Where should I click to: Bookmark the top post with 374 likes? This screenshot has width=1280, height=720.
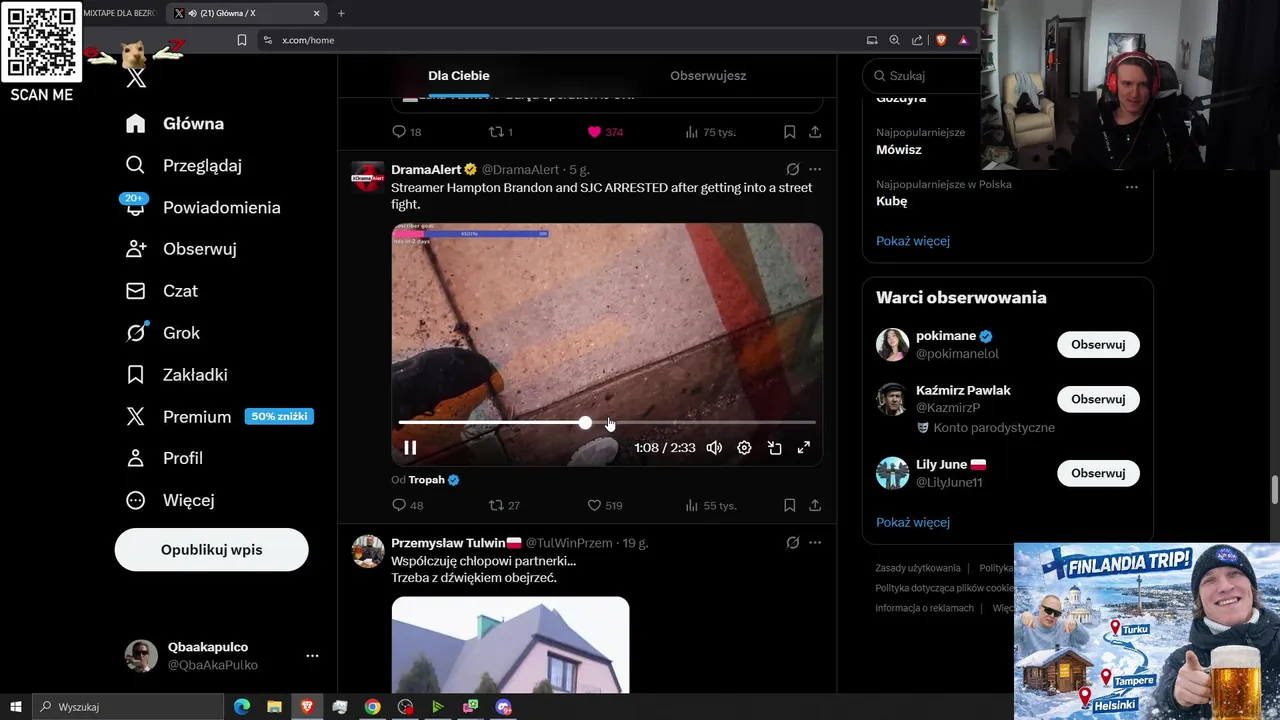789,132
